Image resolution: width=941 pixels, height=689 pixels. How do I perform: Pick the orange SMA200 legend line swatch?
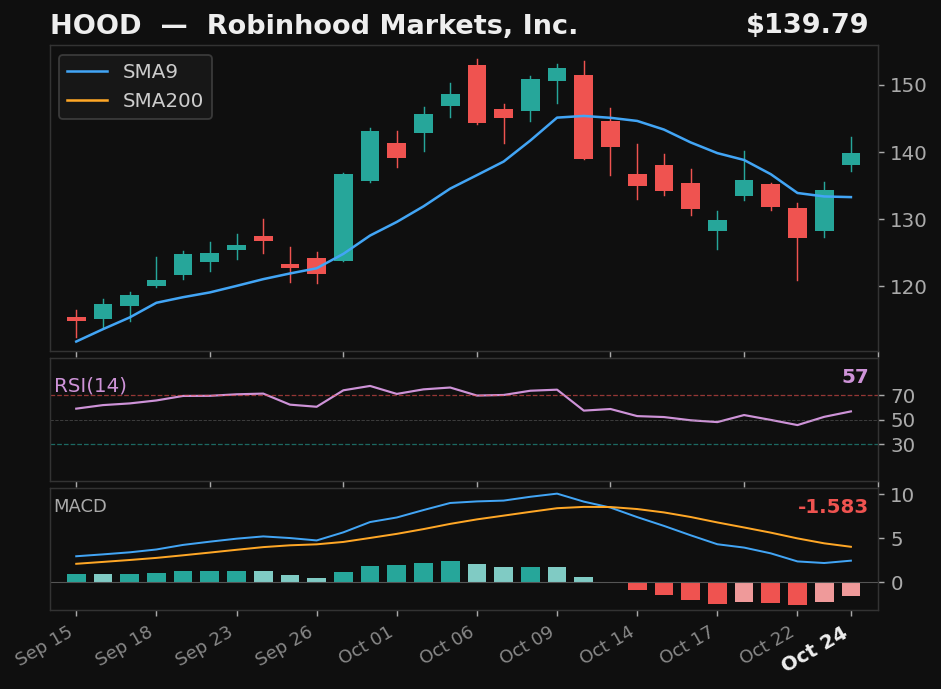88,100
